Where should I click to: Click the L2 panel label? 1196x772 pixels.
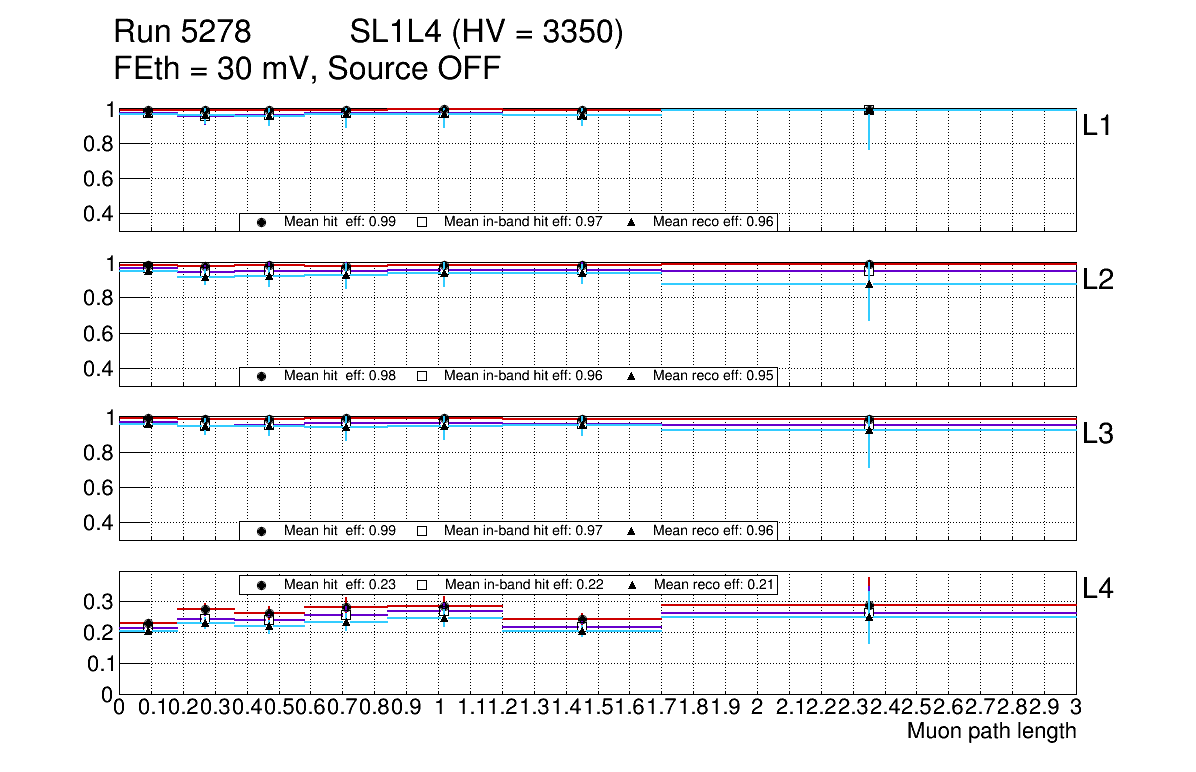[x=1099, y=280]
